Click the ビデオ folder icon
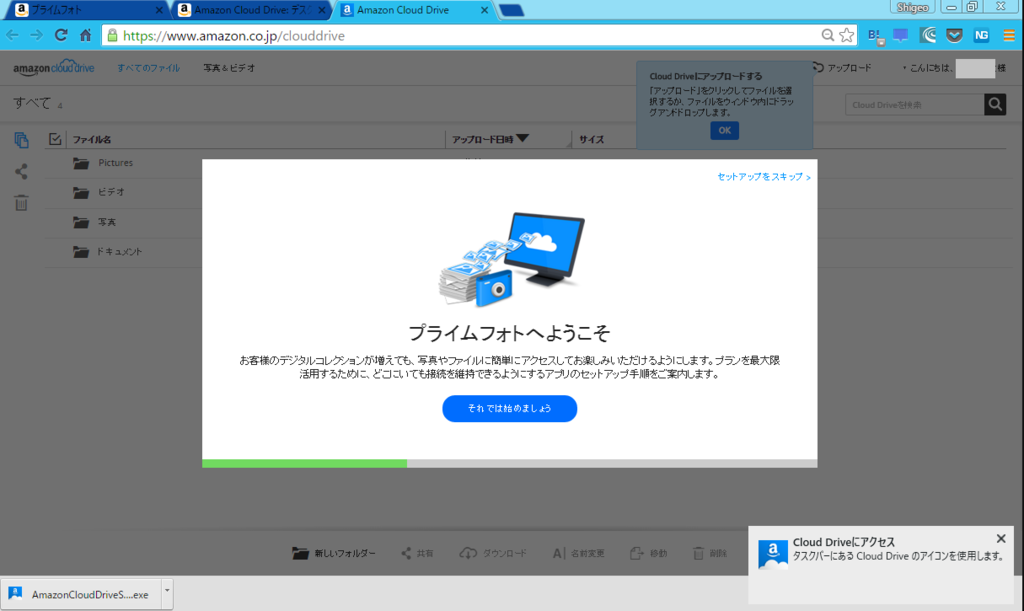This screenshot has height=611, width=1024. point(81,192)
